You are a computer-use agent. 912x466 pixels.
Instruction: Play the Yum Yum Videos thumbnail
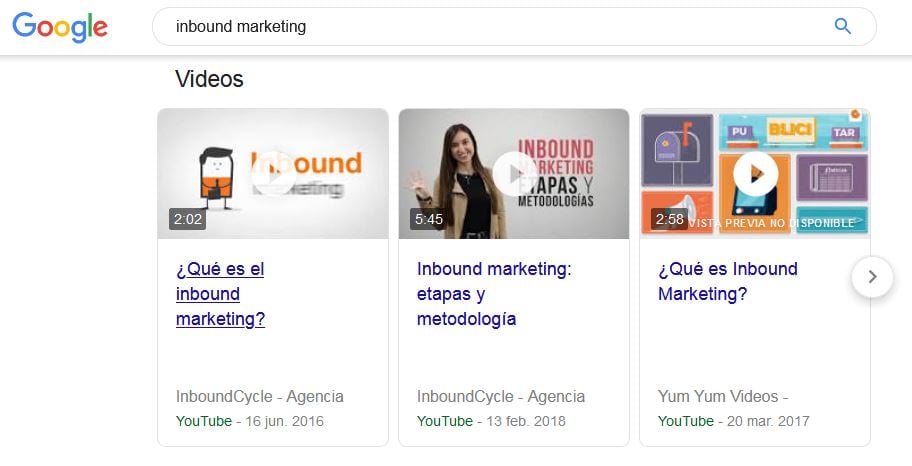click(x=755, y=173)
